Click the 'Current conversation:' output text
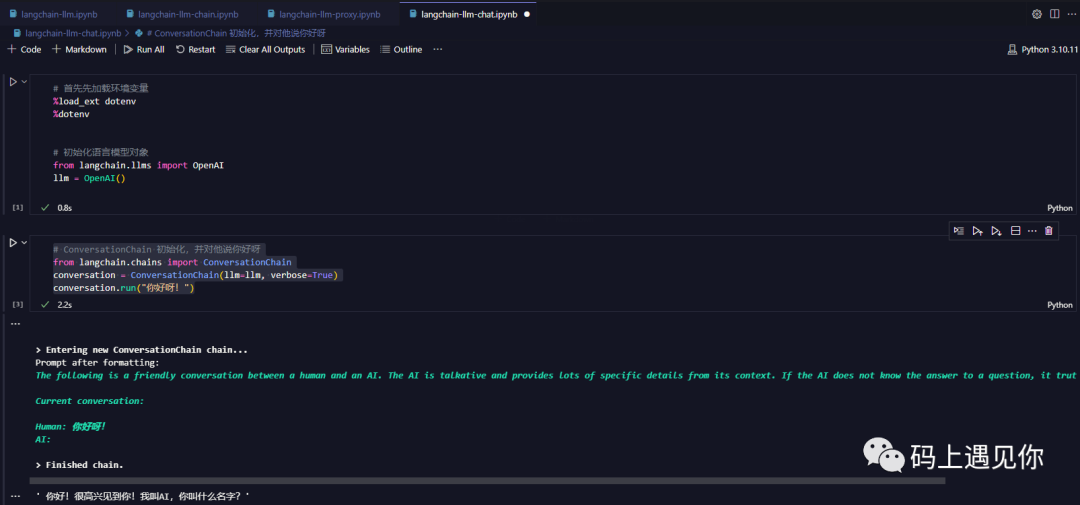 pos(90,401)
